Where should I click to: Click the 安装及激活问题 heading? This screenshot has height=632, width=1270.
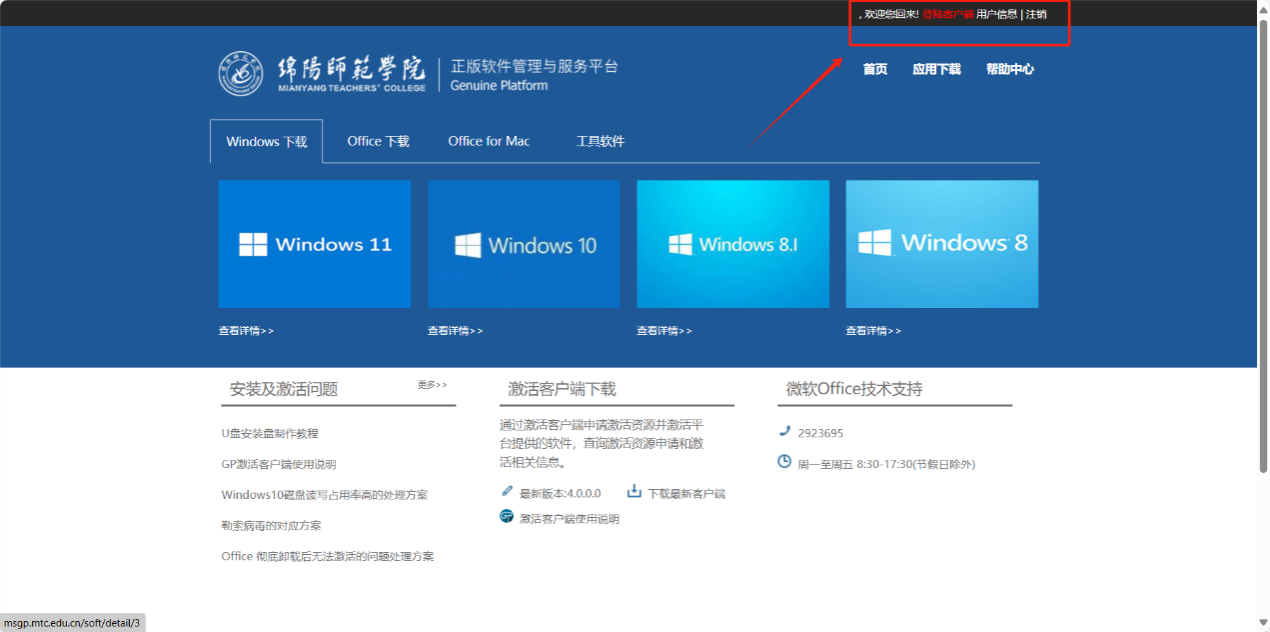[x=284, y=389]
